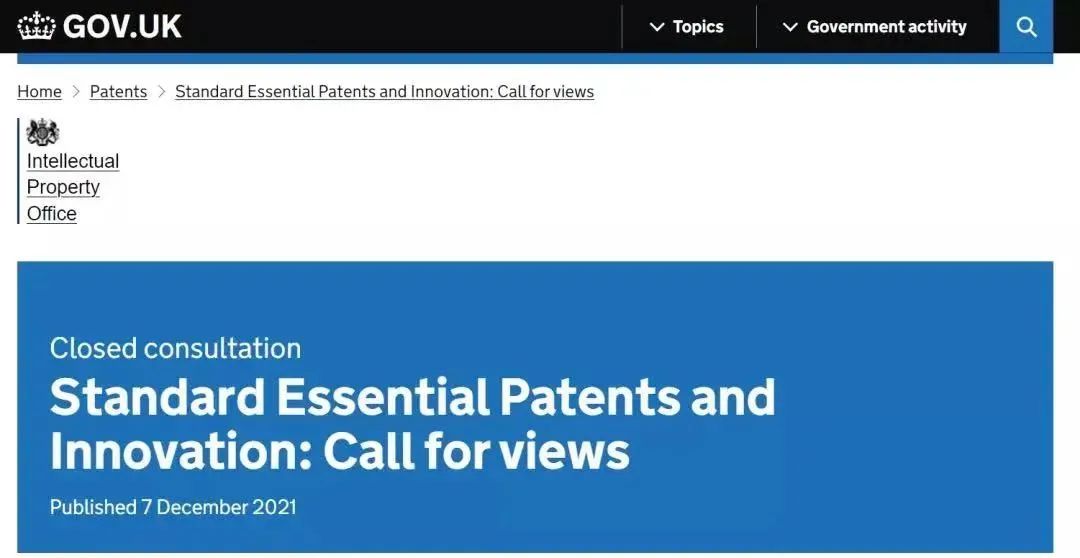Click the breadcrumb arrow after Patents
The height and width of the screenshot is (558, 1080).
(161, 92)
